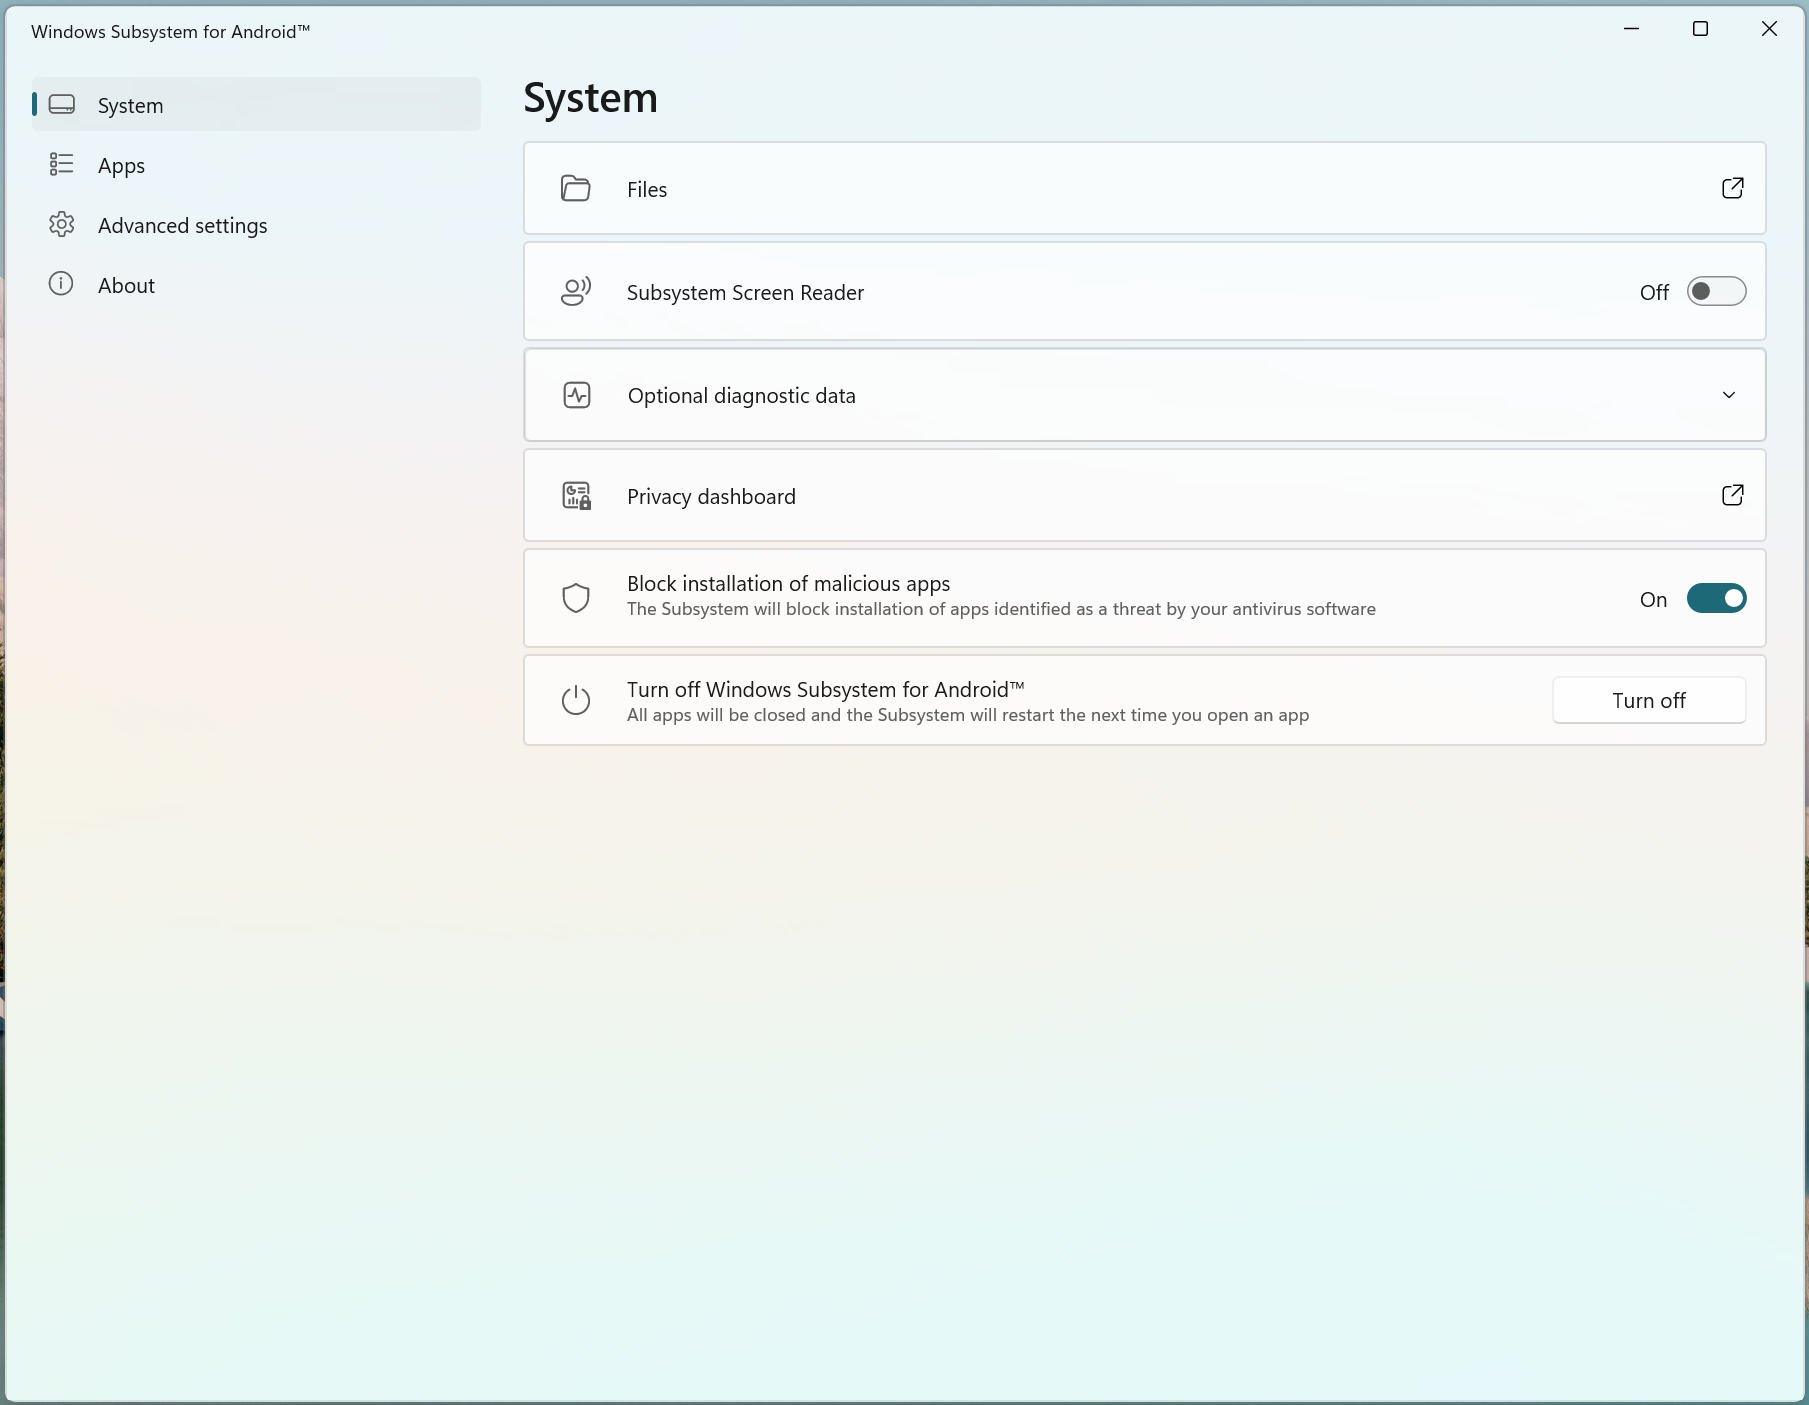The image size is (1809, 1405).
Task: Click the Optional diagnostic data label
Action: (742, 395)
